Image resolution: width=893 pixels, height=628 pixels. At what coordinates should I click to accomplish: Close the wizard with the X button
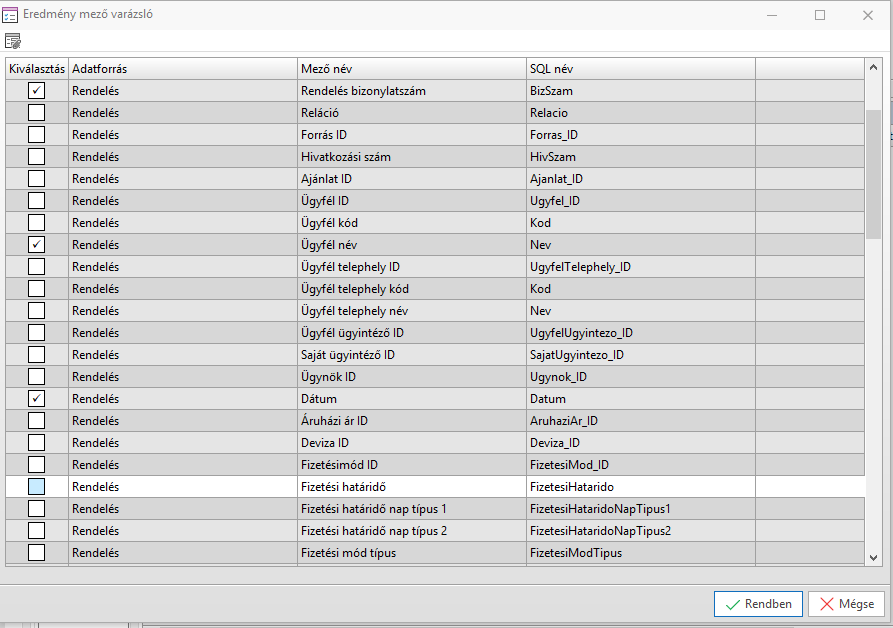(x=866, y=15)
